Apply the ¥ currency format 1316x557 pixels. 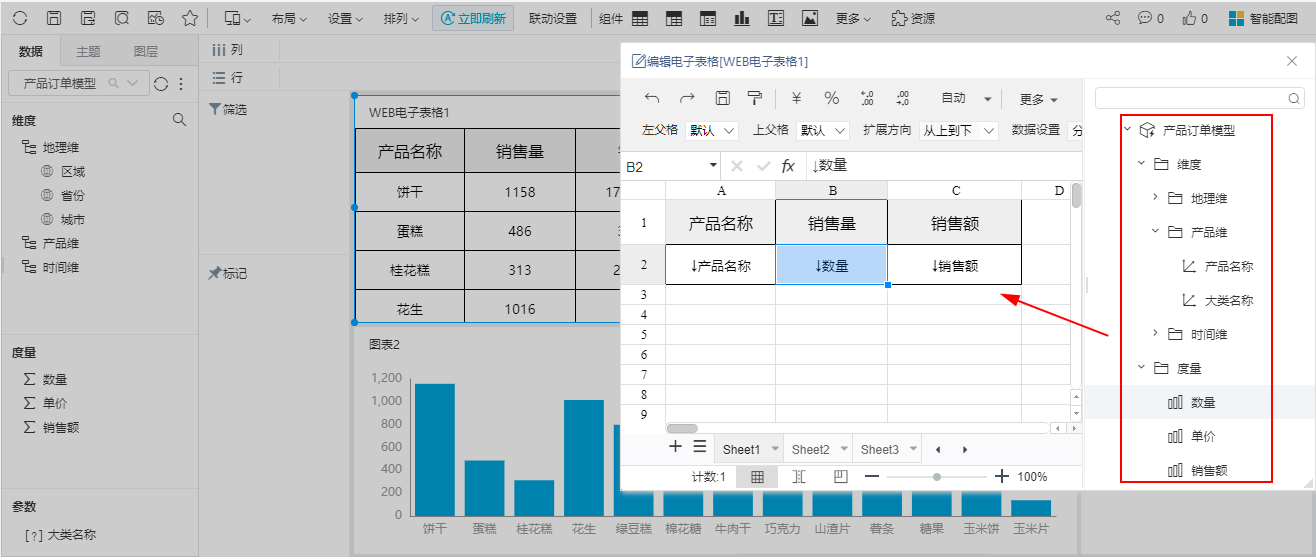pyautogui.click(x=797, y=98)
